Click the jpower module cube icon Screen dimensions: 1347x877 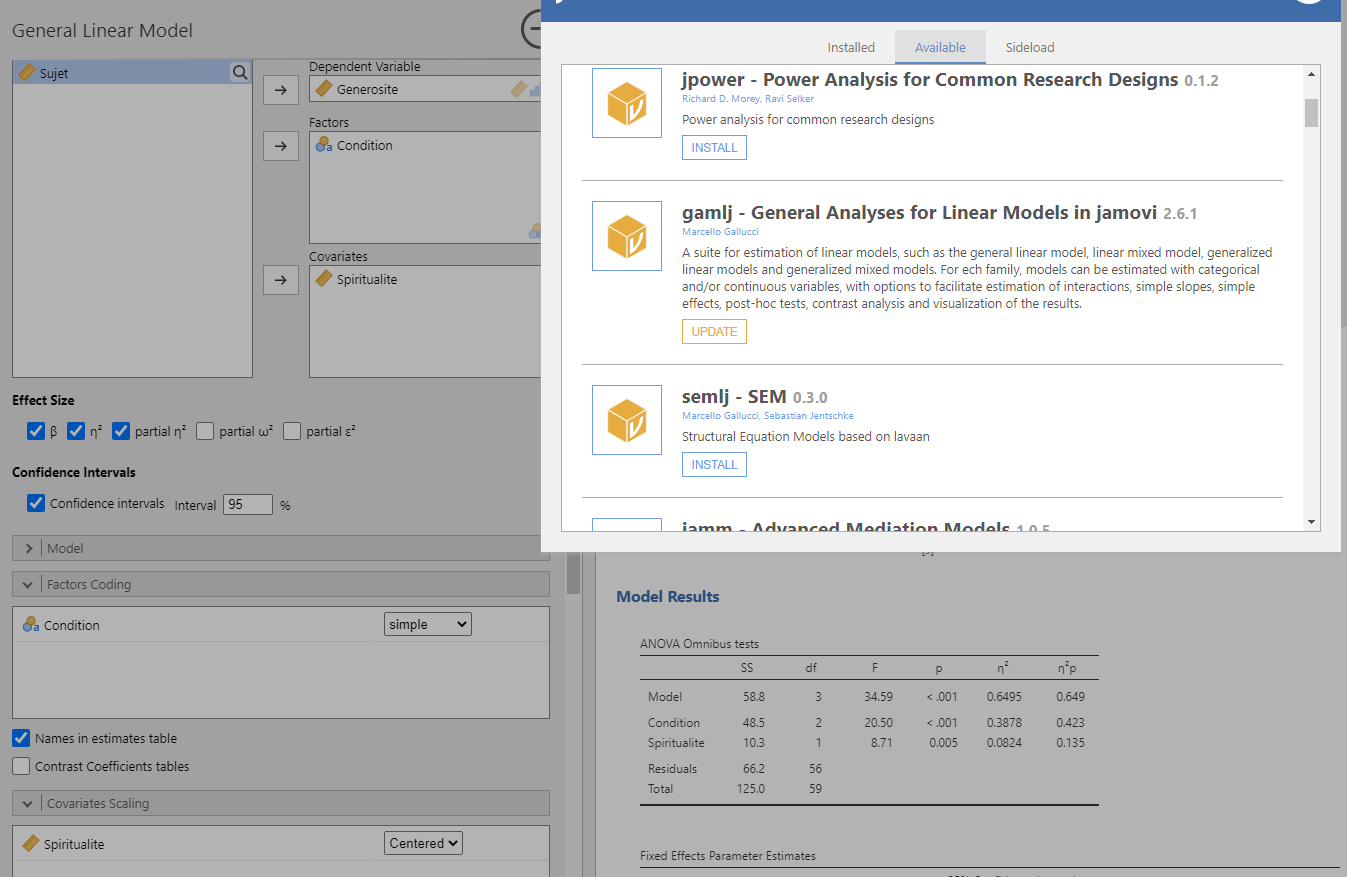coord(627,103)
